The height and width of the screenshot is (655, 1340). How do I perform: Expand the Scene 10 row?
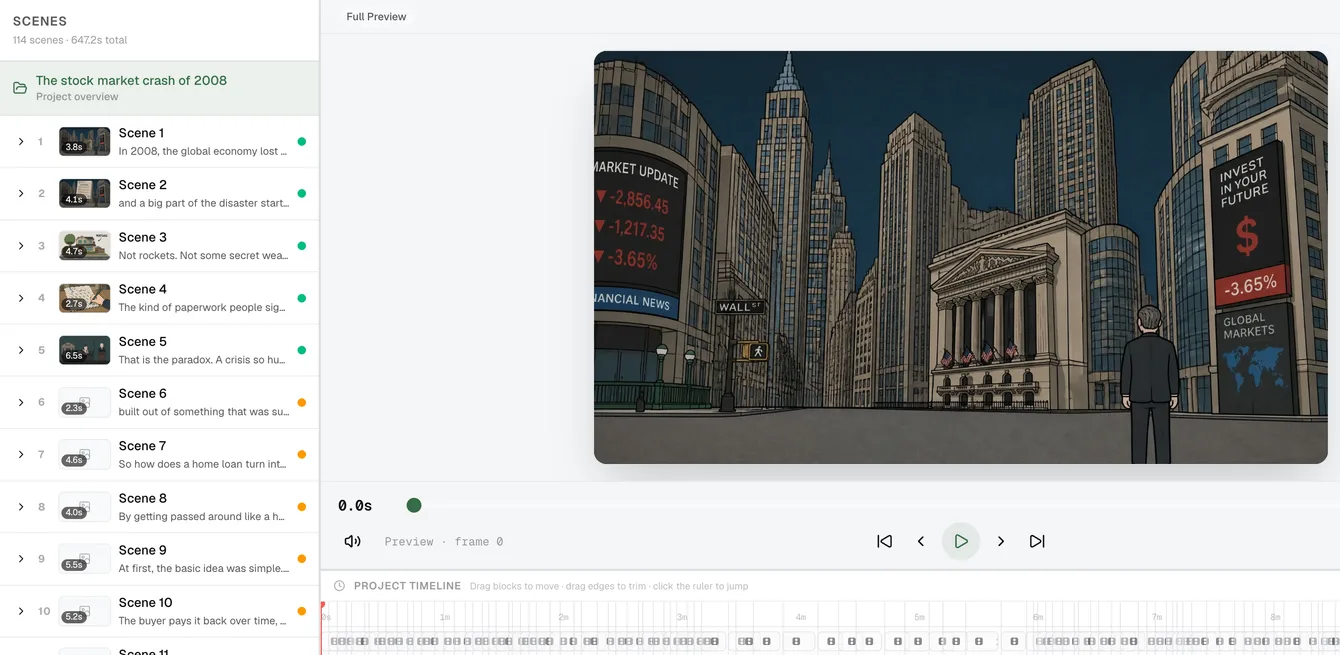(21, 611)
